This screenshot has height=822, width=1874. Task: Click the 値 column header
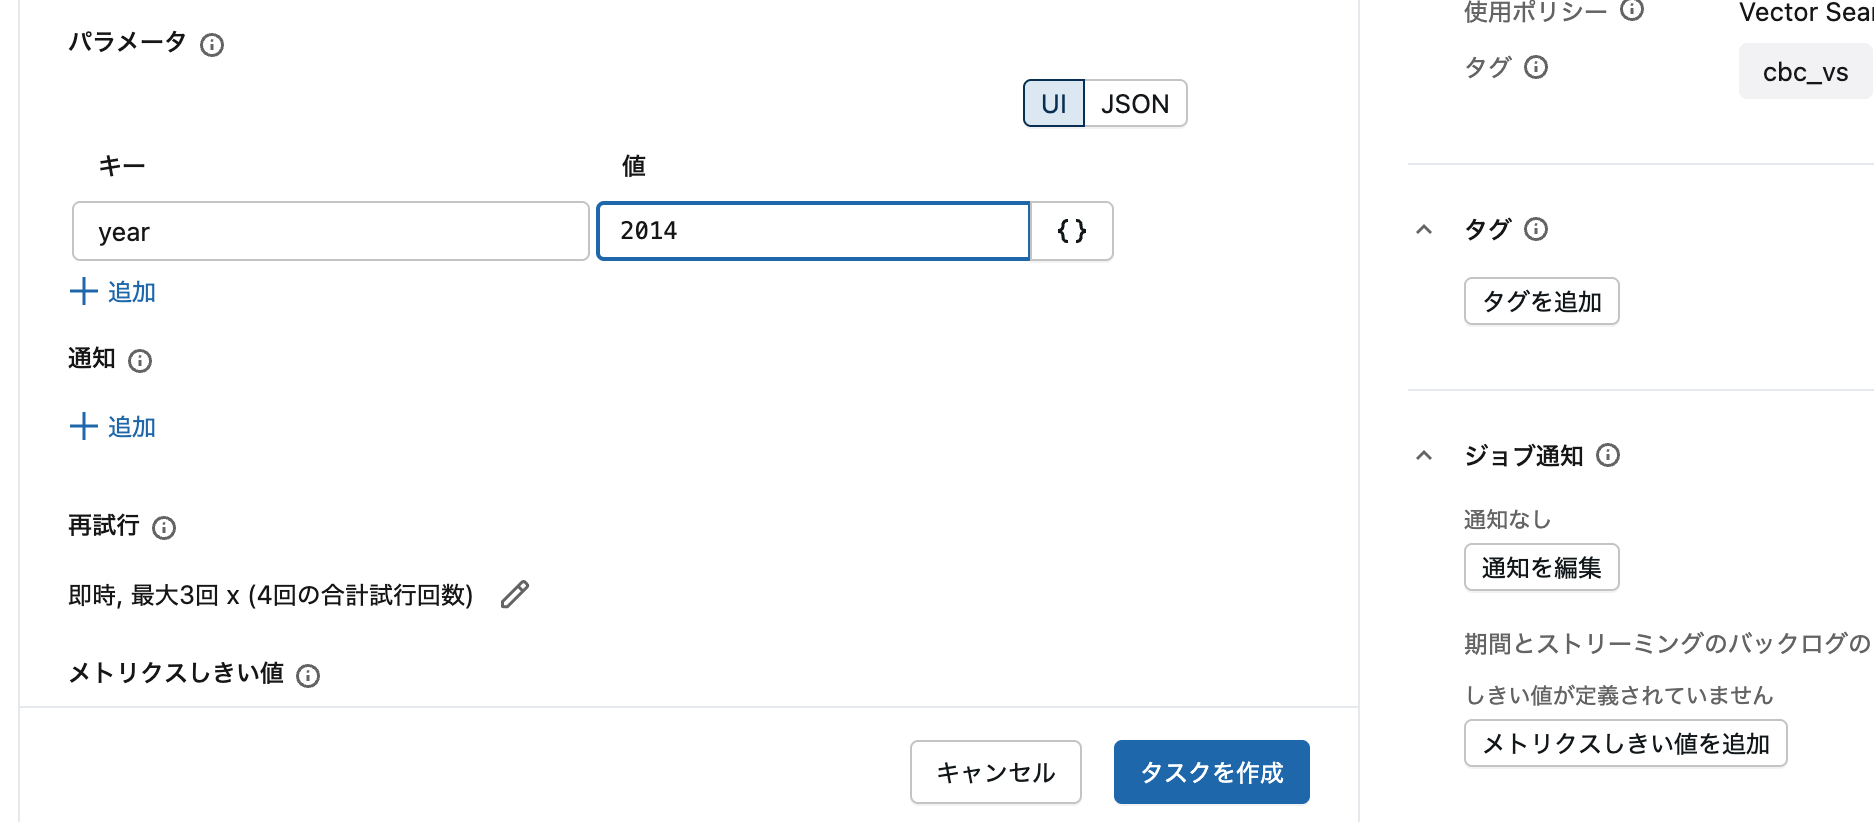point(632,165)
